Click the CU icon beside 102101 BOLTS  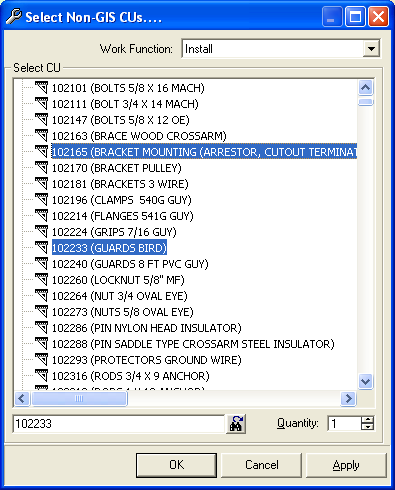(x=42, y=88)
